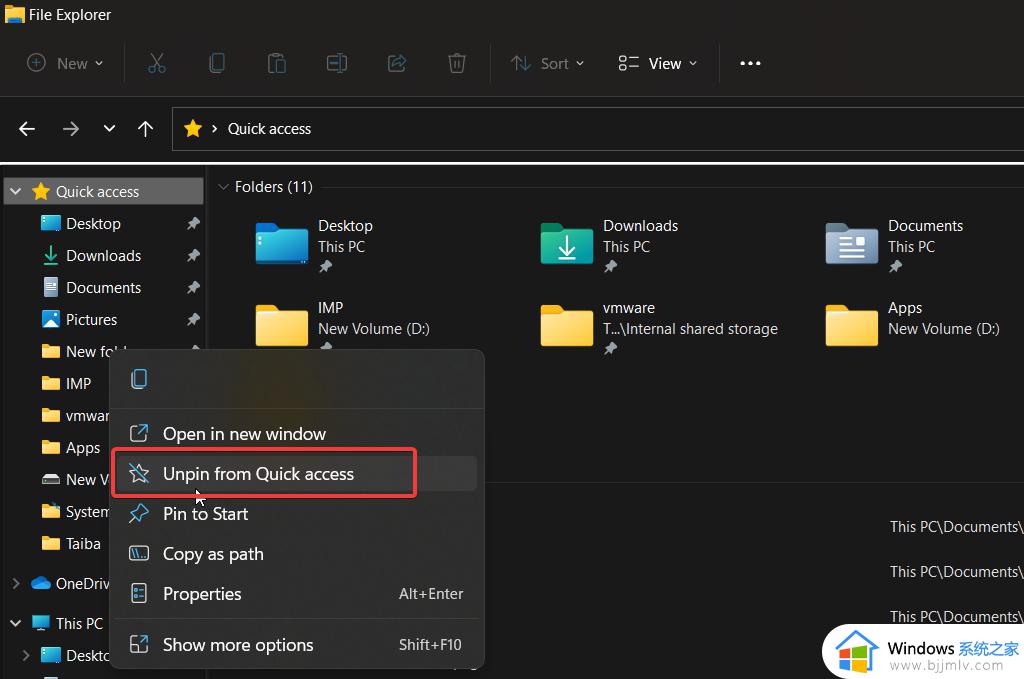Unpin Documents using sidebar pin icon

[193, 287]
